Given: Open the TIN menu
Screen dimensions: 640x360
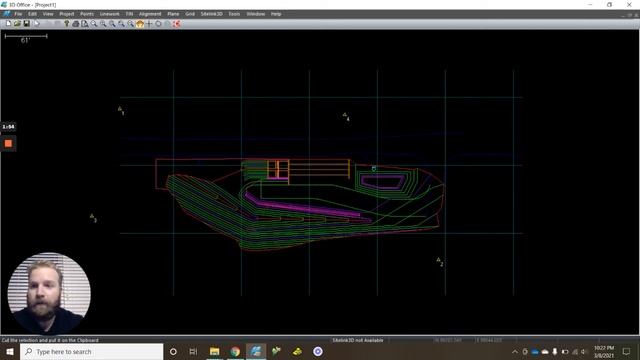Looking at the screenshot, I should tap(129, 14).
